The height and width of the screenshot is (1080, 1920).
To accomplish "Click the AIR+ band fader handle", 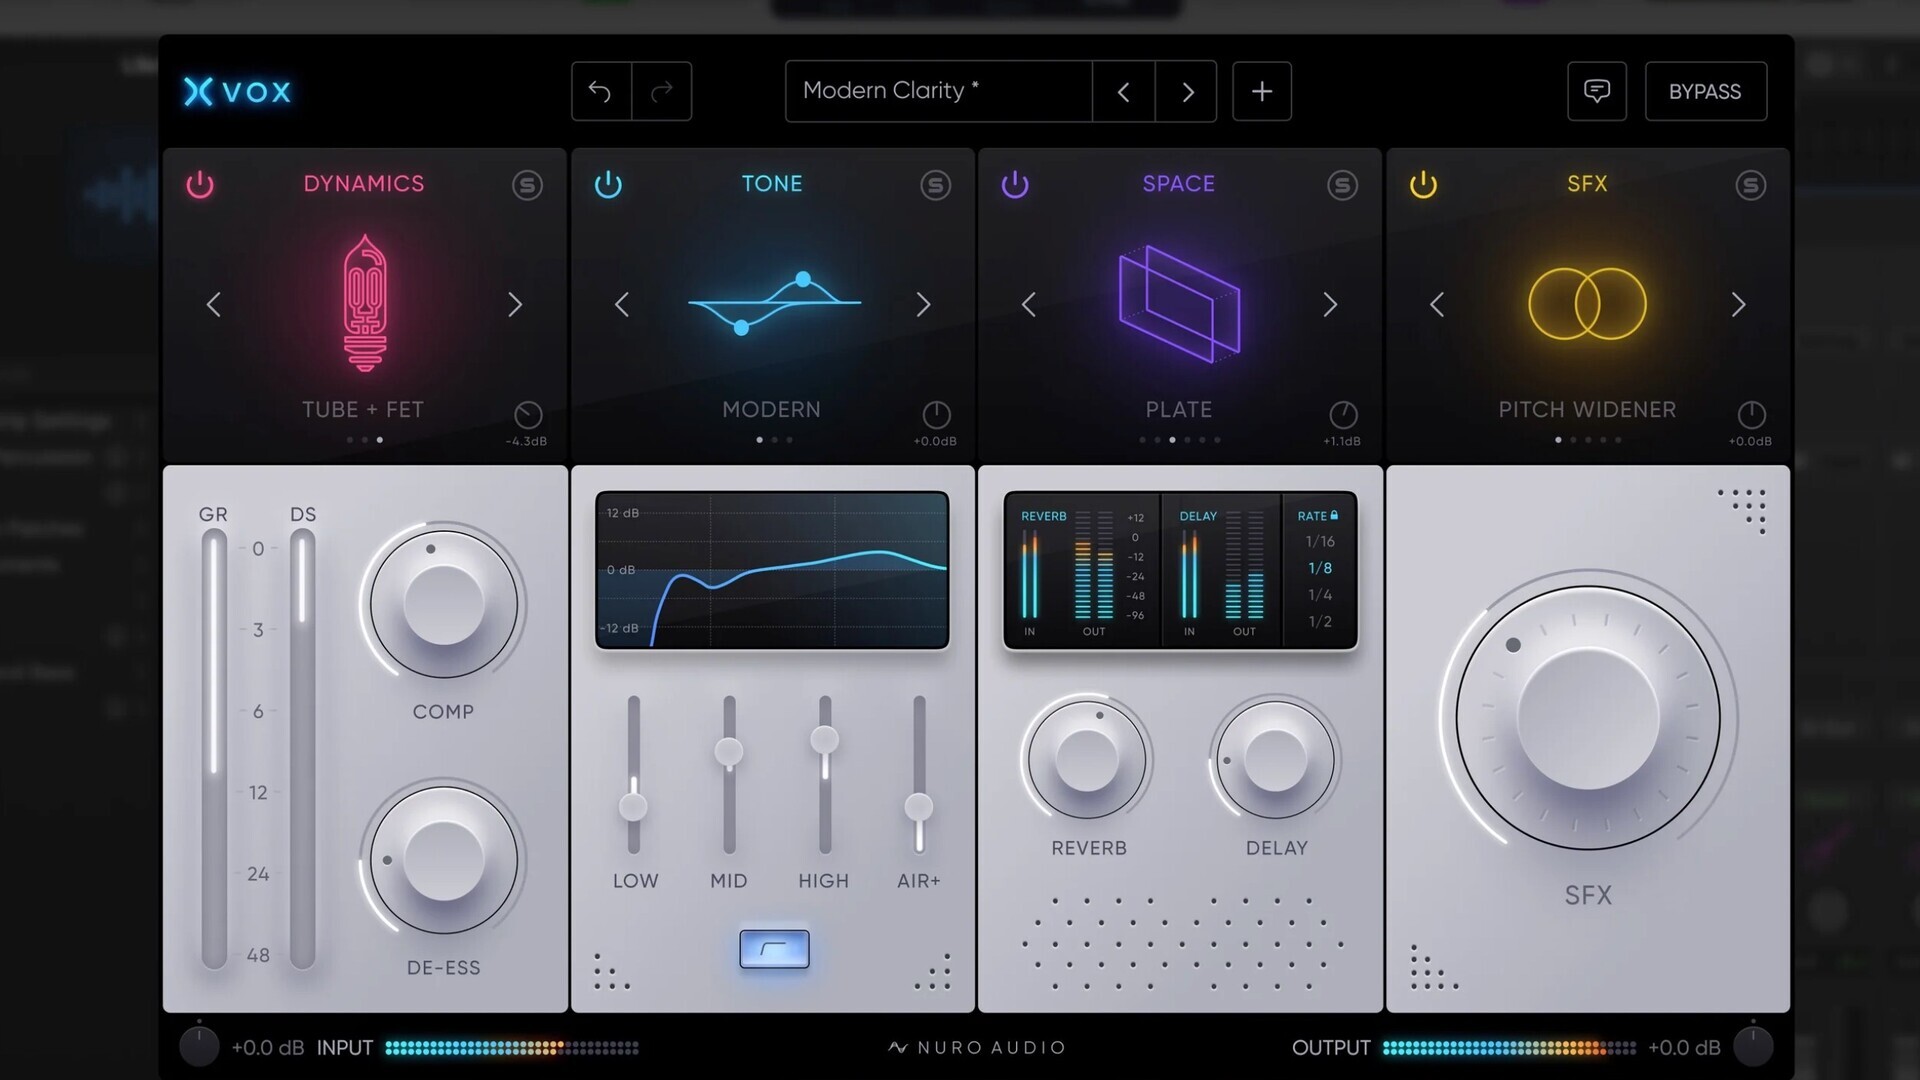I will click(919, 806).
